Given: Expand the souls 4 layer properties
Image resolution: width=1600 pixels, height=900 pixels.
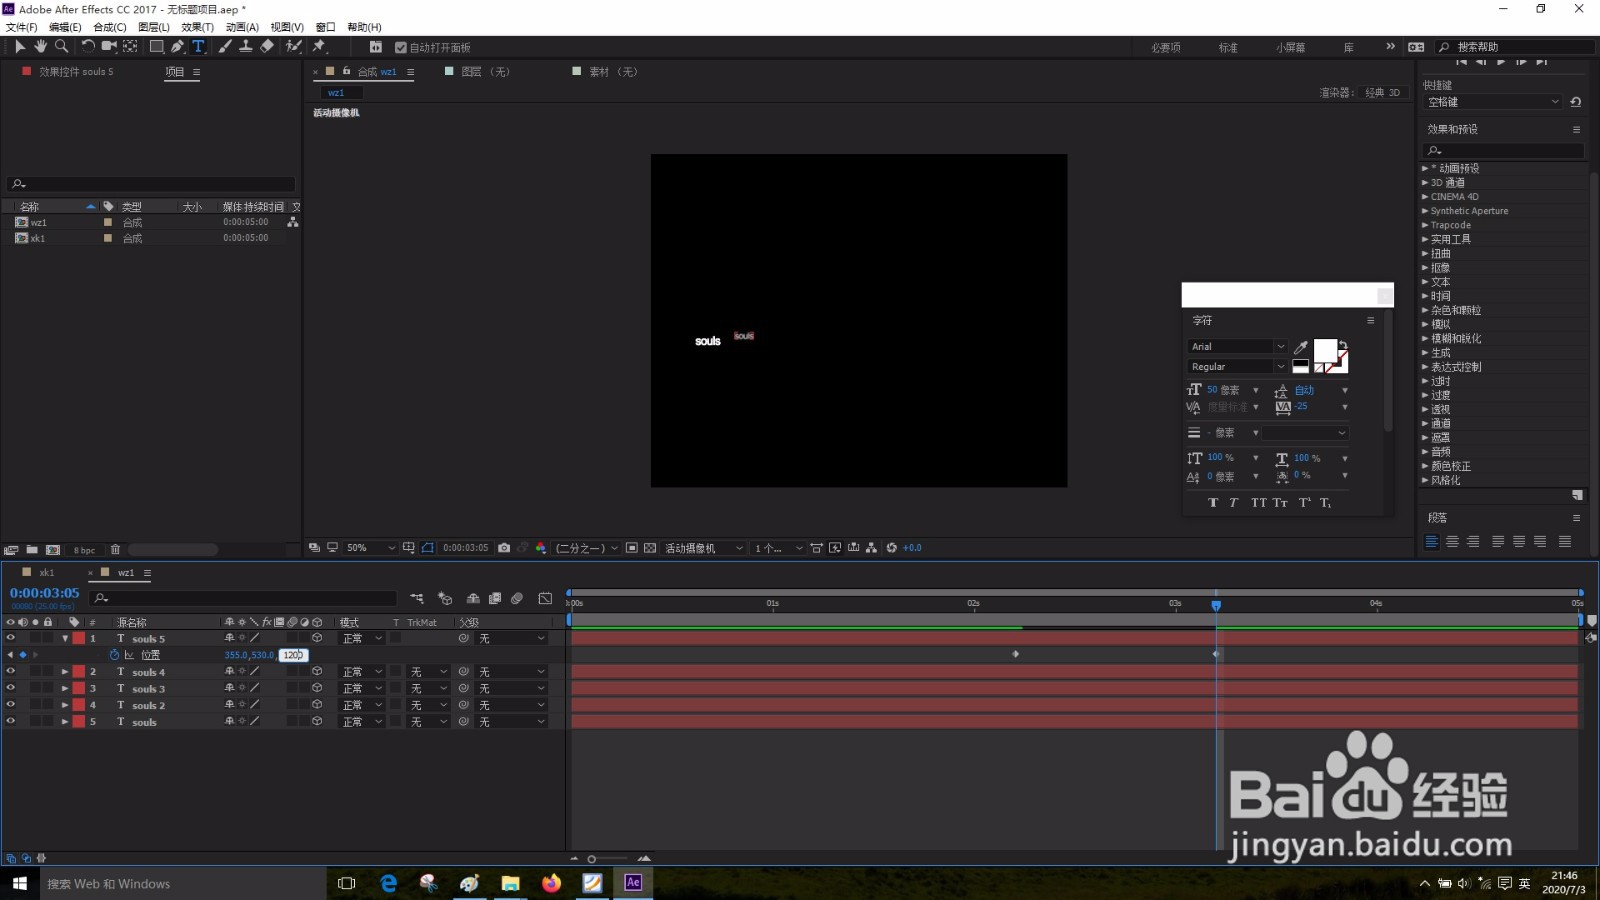Looking at the screenshot, I should coord(65,672).
